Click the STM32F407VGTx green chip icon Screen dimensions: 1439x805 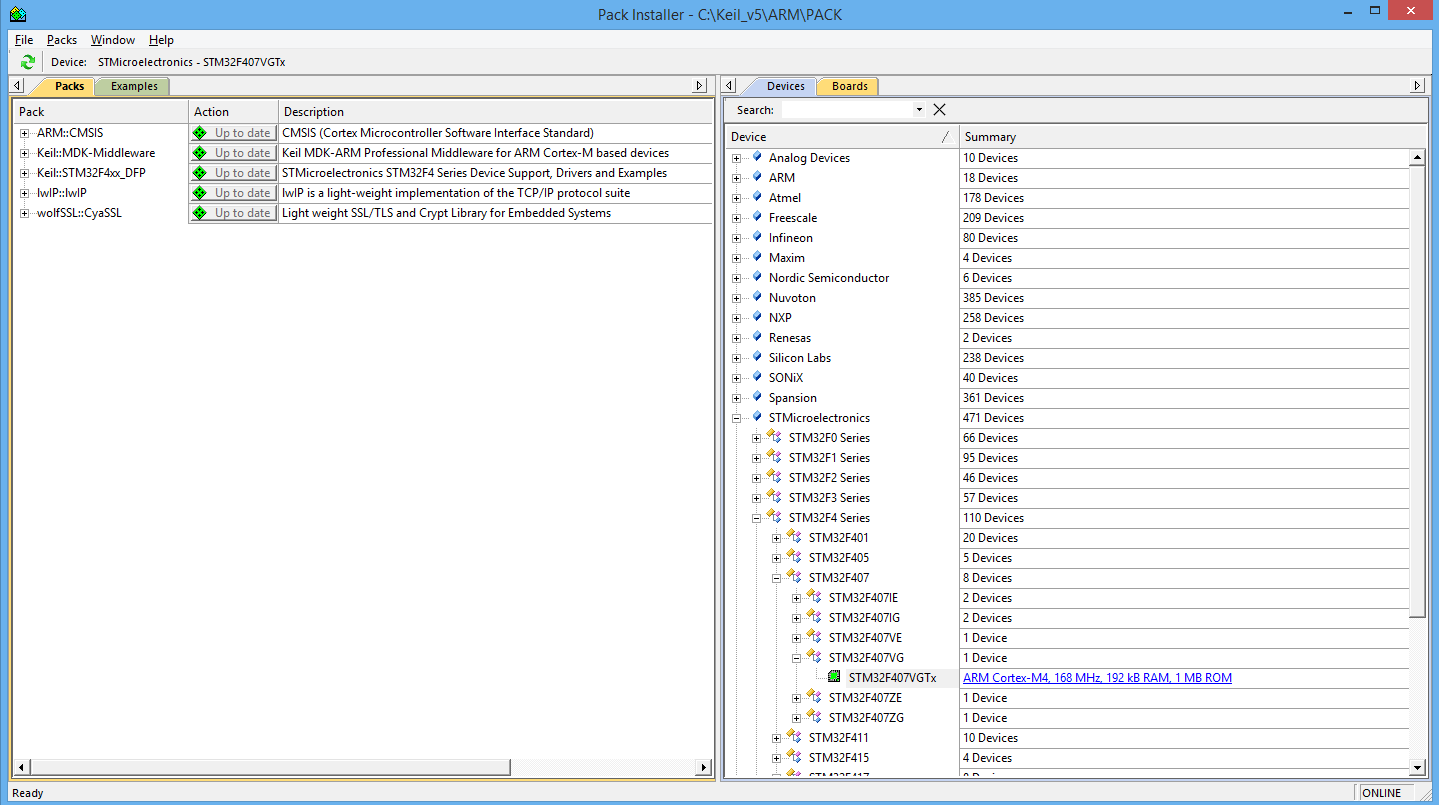(x=834, y=677)
